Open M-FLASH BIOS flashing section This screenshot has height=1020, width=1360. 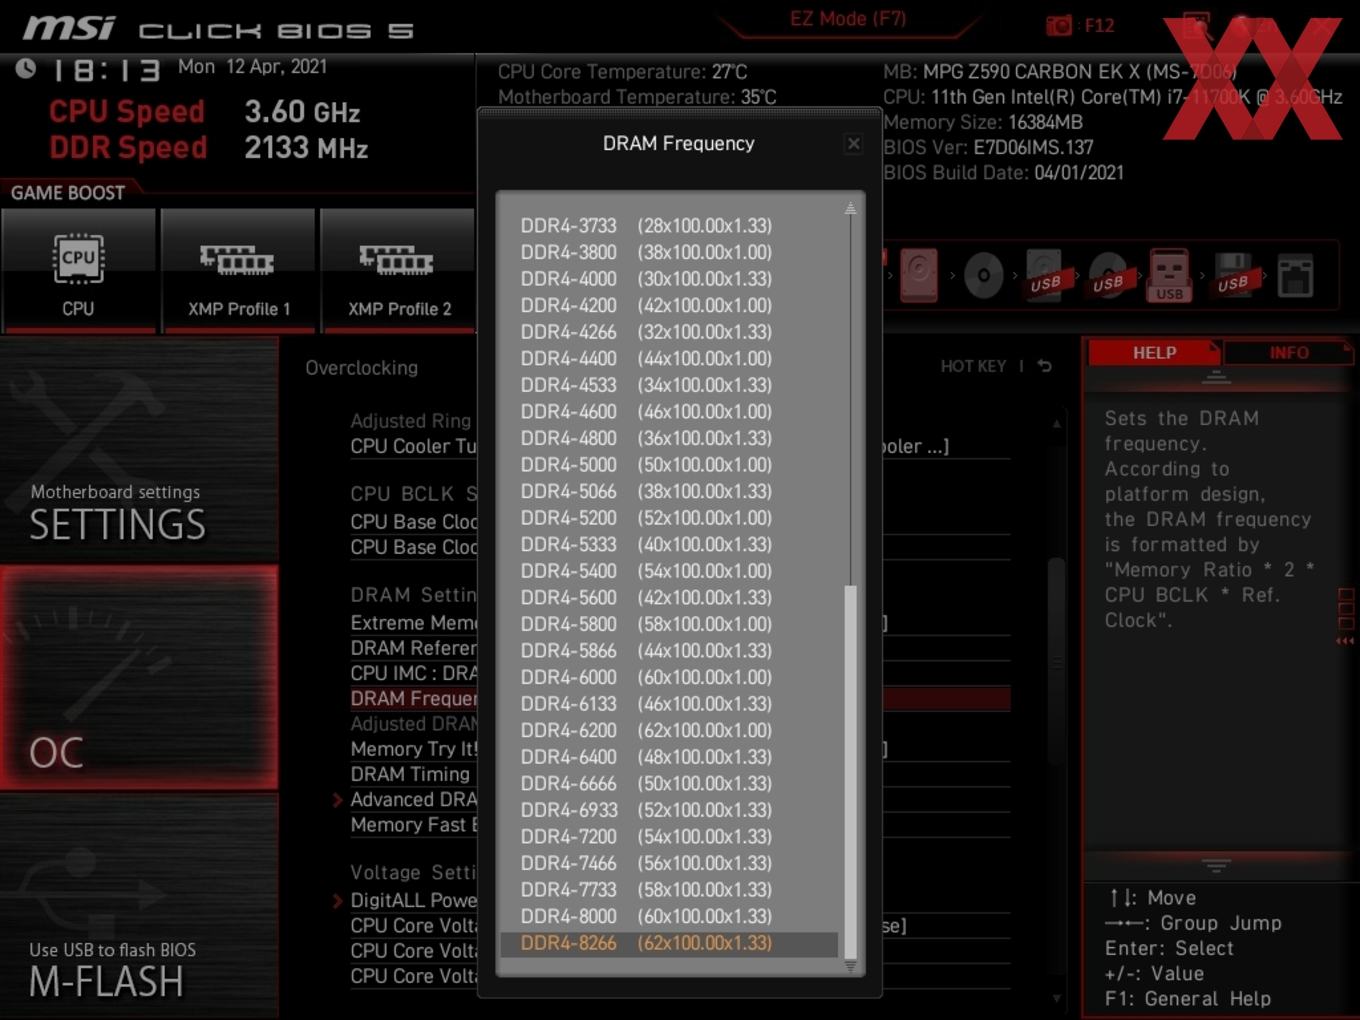tap(139, 906)
